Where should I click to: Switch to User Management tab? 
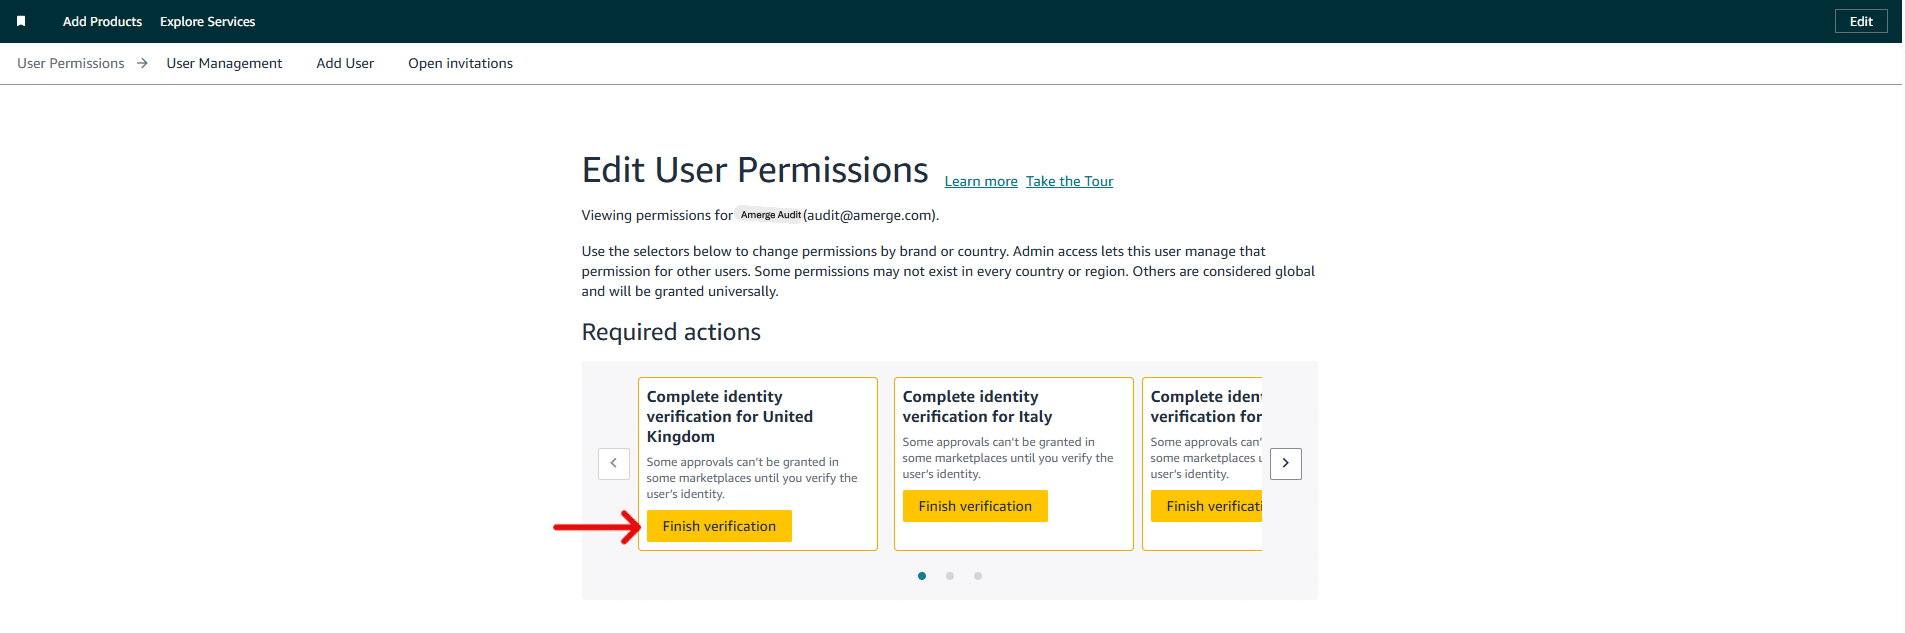224,63
